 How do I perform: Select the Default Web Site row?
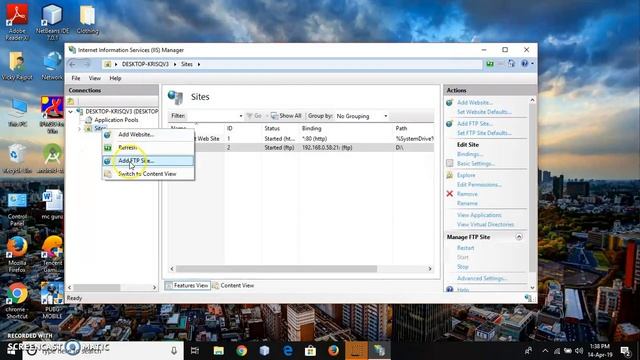(301, 139)
